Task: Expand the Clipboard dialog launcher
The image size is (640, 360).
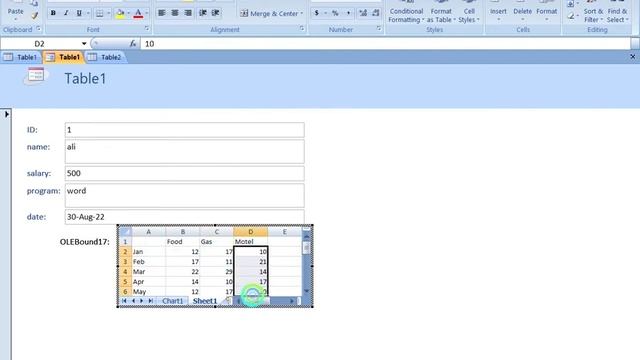Action: pos(38,29)
